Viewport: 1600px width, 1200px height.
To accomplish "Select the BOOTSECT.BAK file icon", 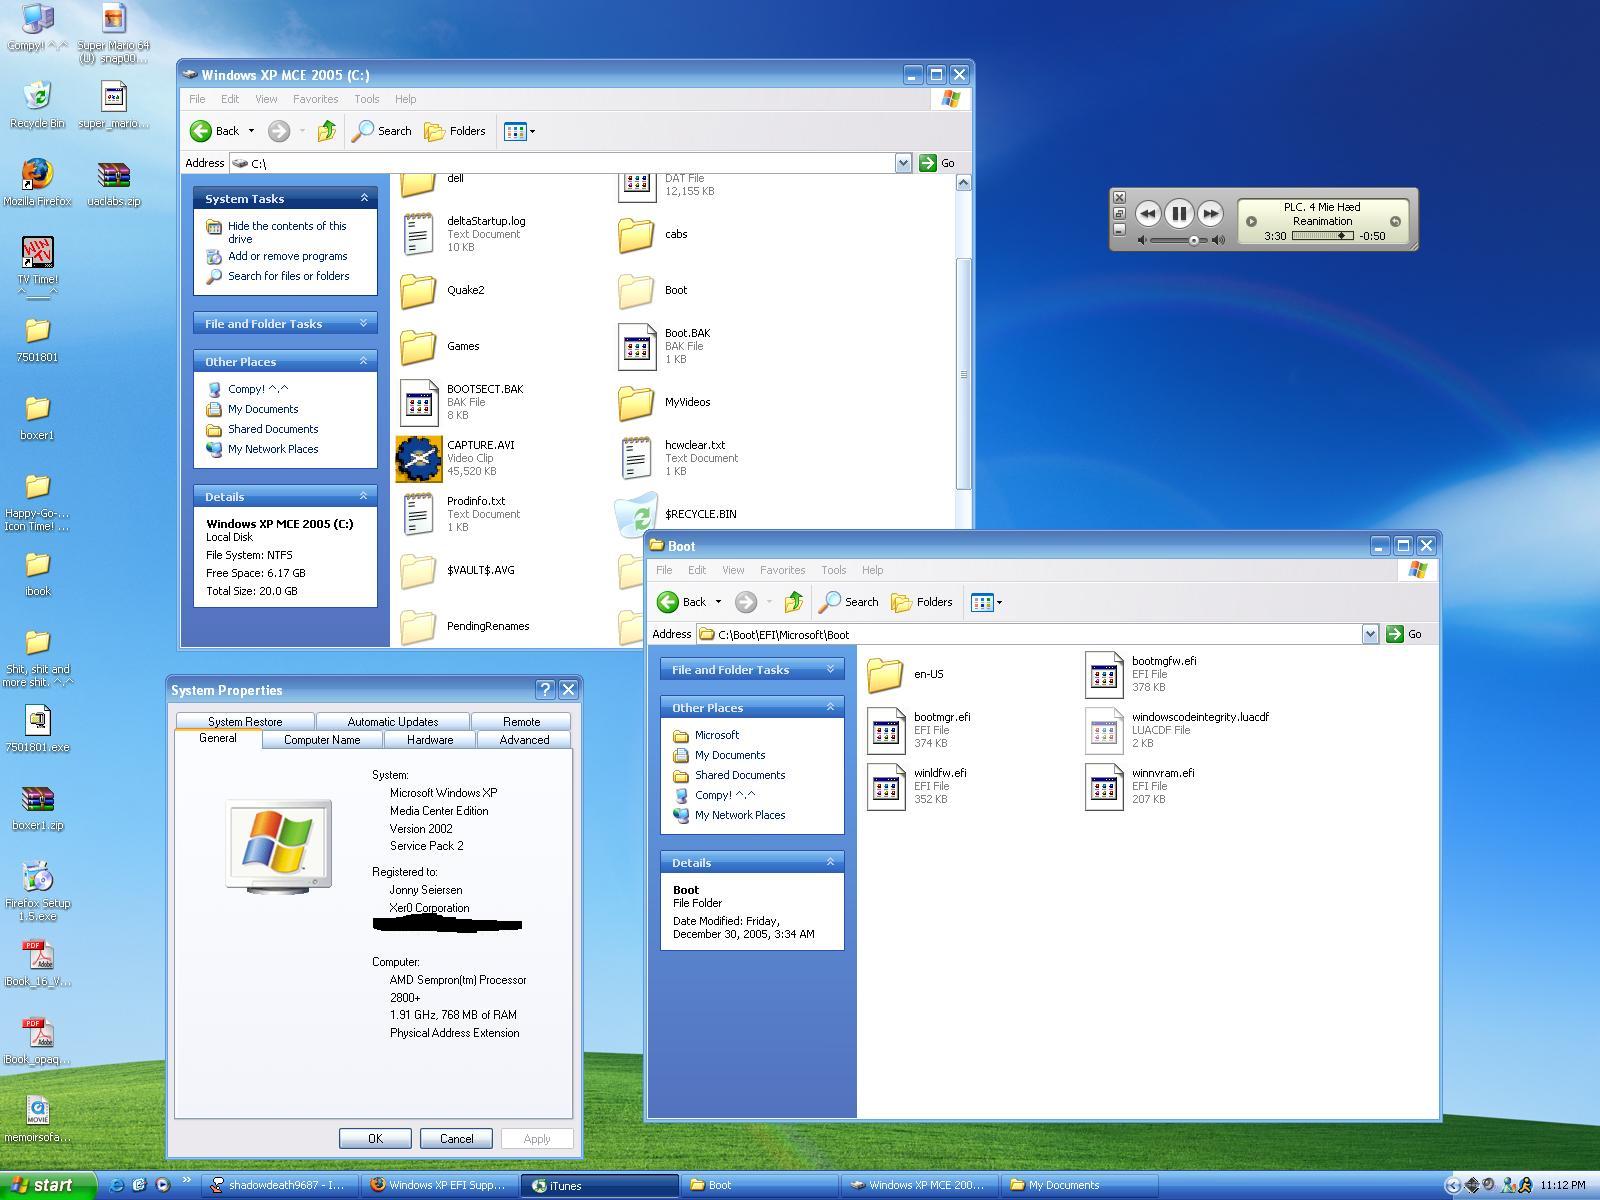I will [418, 402].
